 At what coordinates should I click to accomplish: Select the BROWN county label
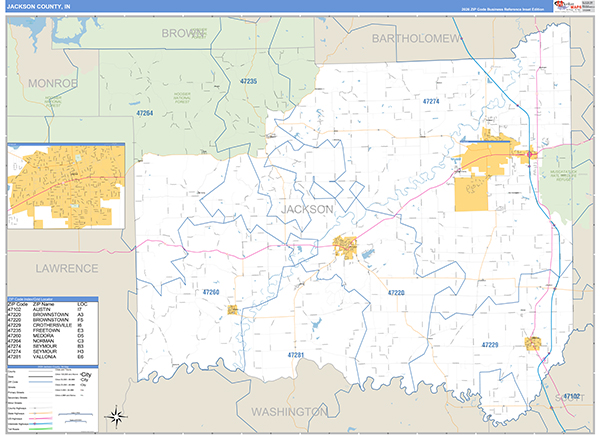183,33
